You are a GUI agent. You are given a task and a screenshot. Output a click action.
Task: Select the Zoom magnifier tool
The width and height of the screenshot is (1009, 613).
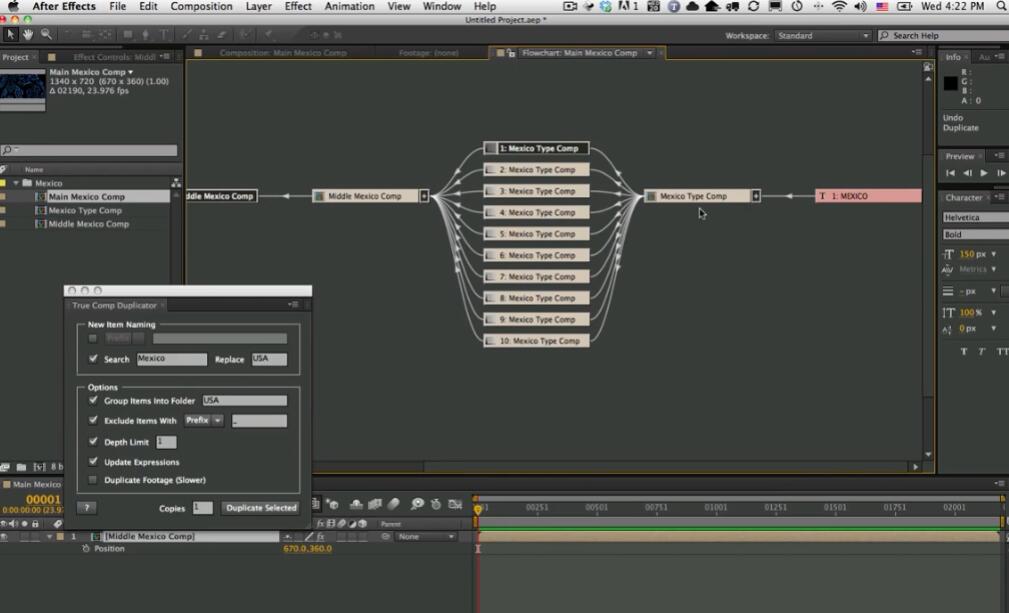pos(46,35)
